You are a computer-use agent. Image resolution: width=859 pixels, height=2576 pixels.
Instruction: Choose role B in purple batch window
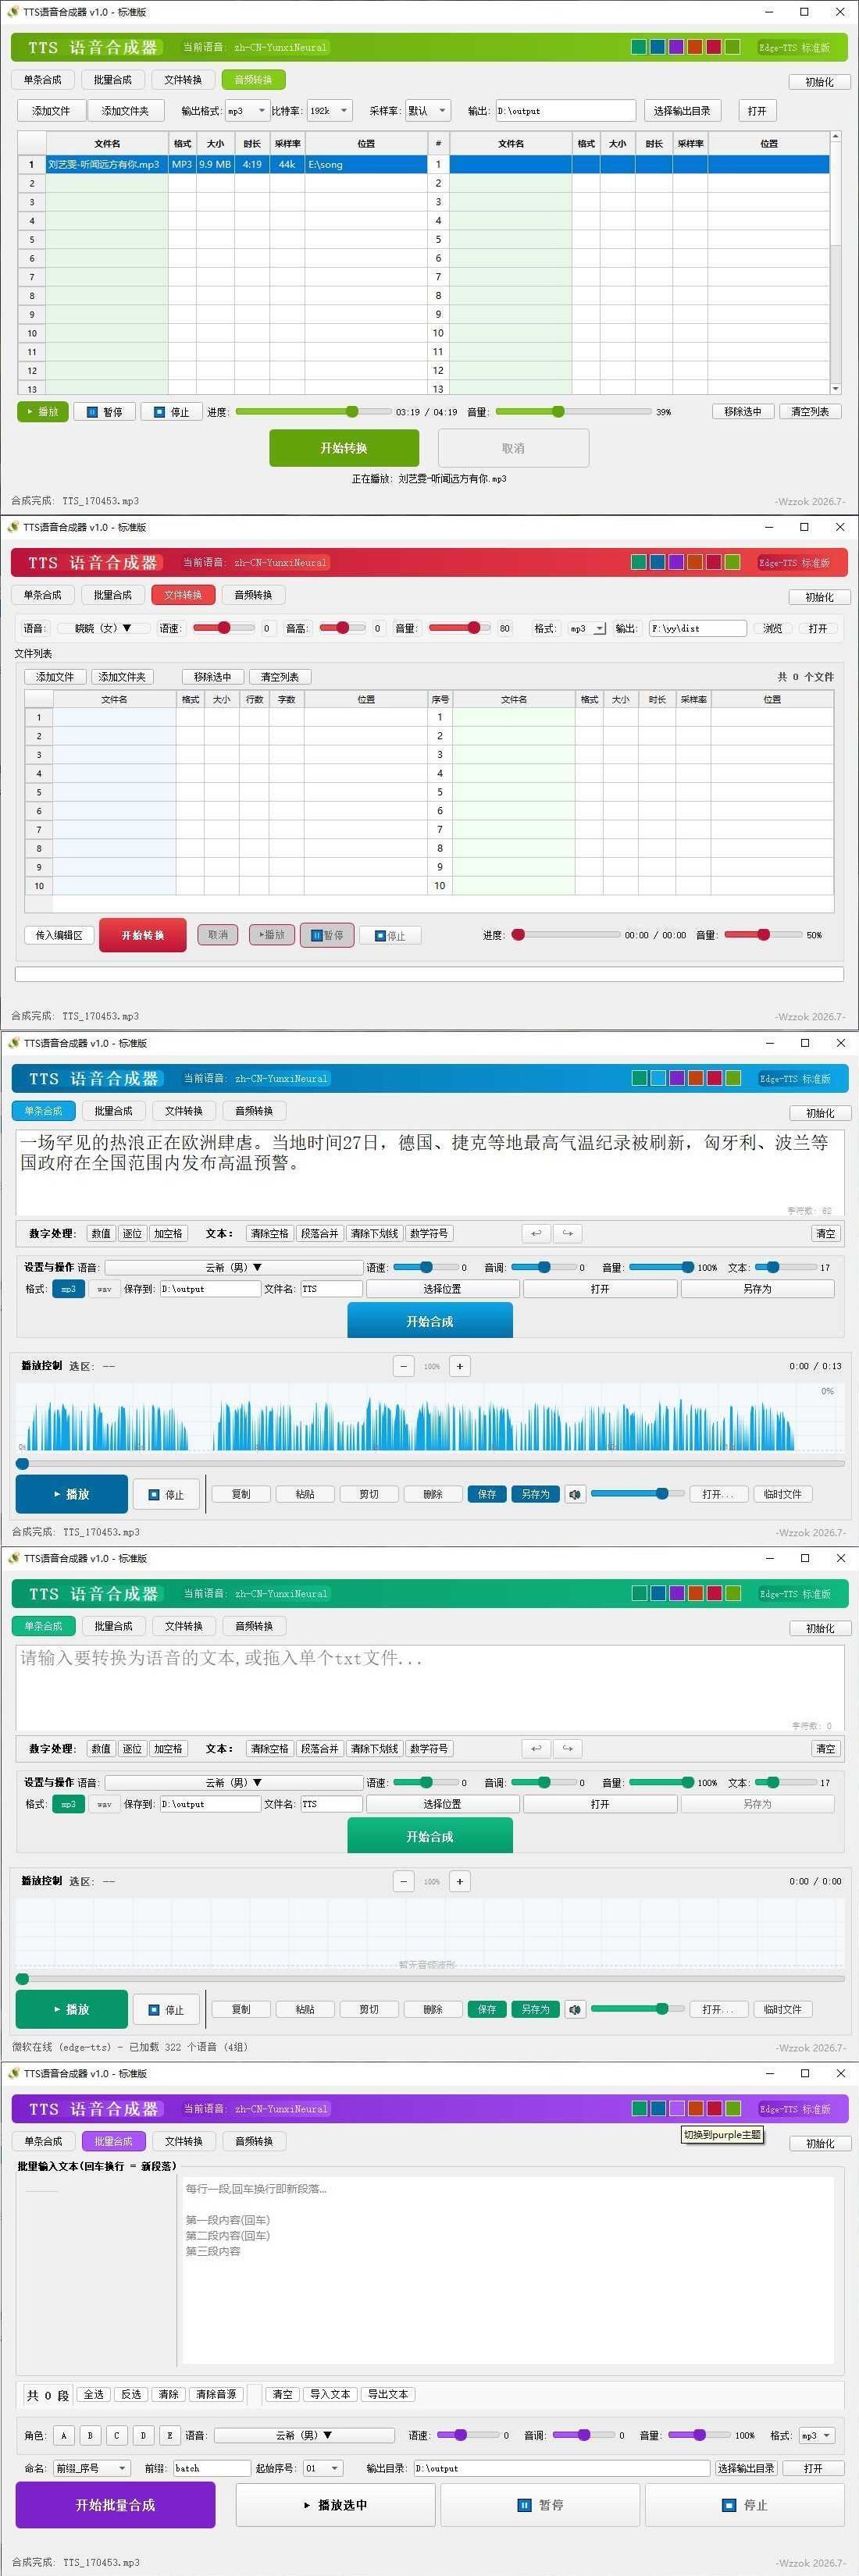click(90, 2435)
